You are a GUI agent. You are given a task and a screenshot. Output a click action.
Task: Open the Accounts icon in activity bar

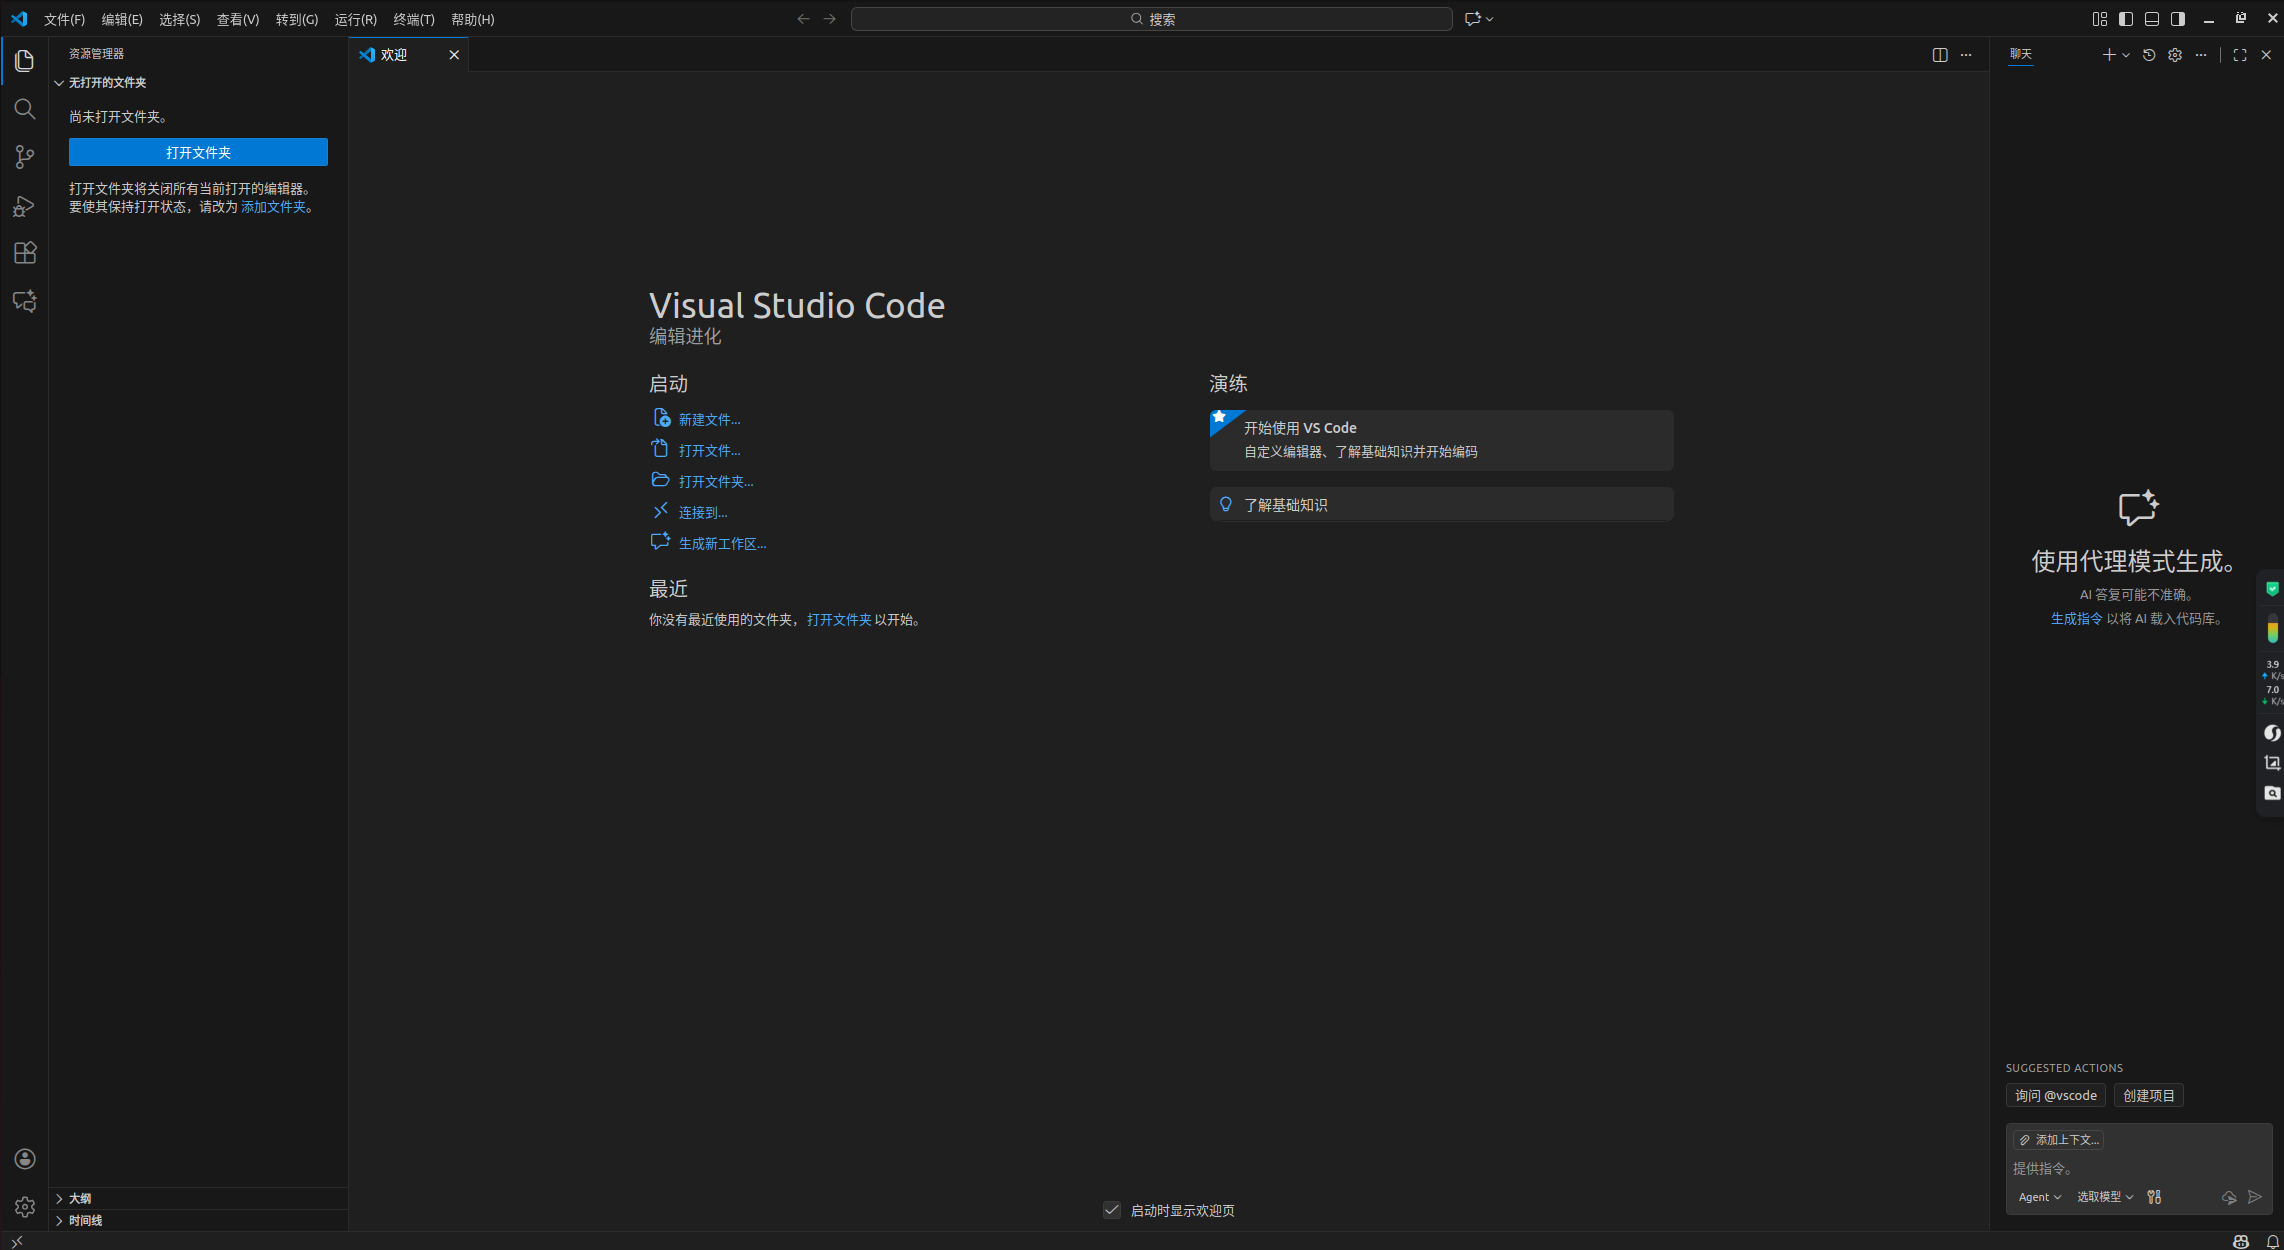point(25,1159)
